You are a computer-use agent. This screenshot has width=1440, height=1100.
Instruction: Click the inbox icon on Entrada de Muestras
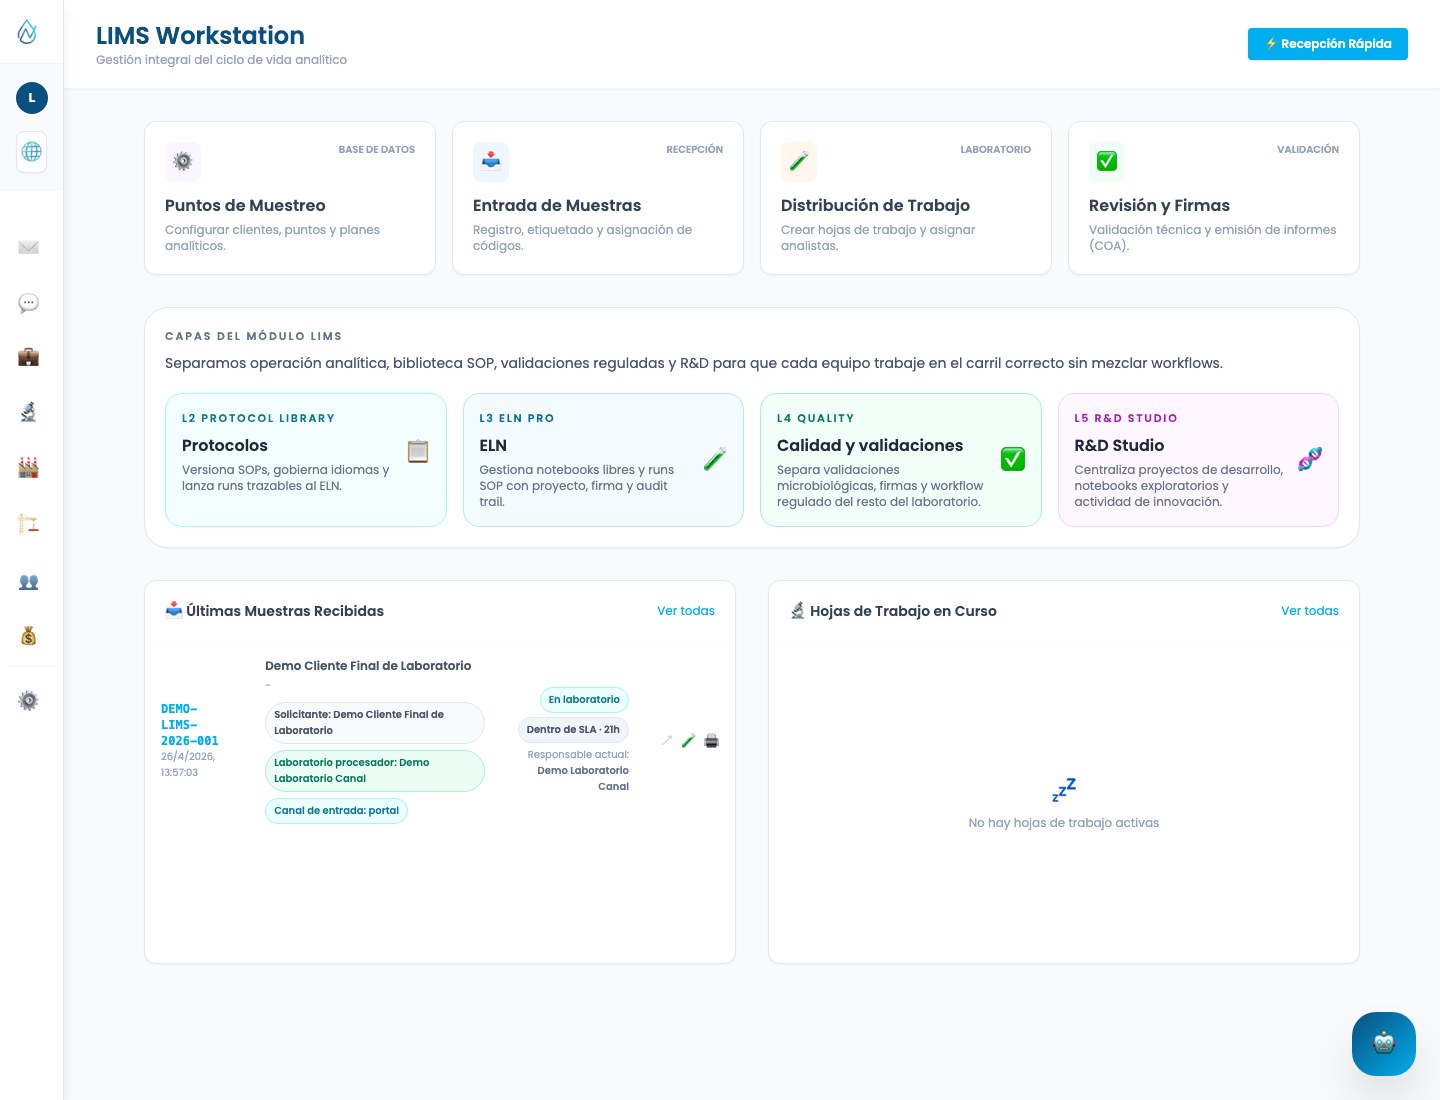click(x=491, y=161)
